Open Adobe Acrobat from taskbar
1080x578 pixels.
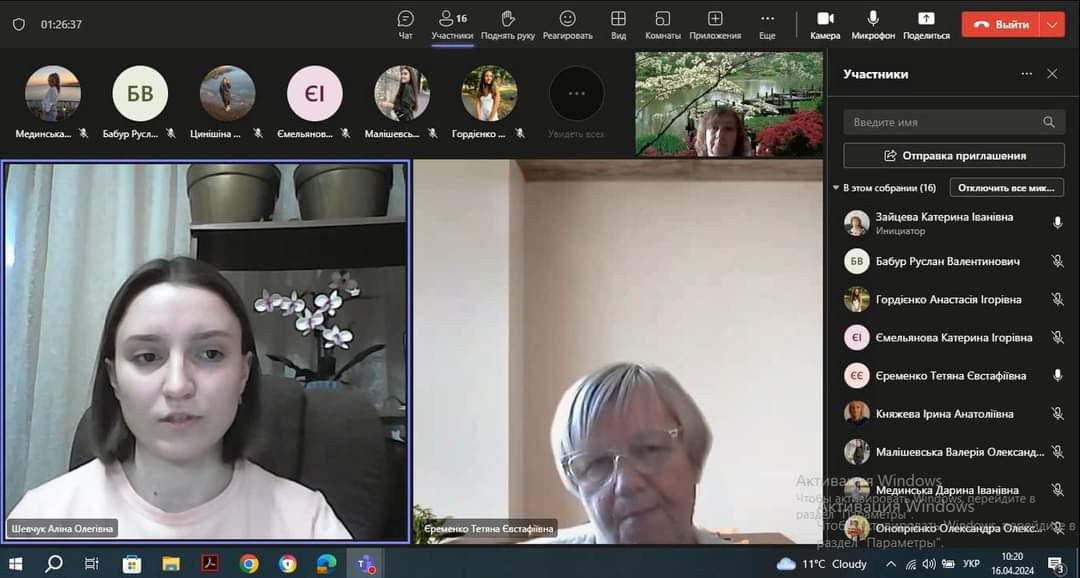(x=209, y=564)
